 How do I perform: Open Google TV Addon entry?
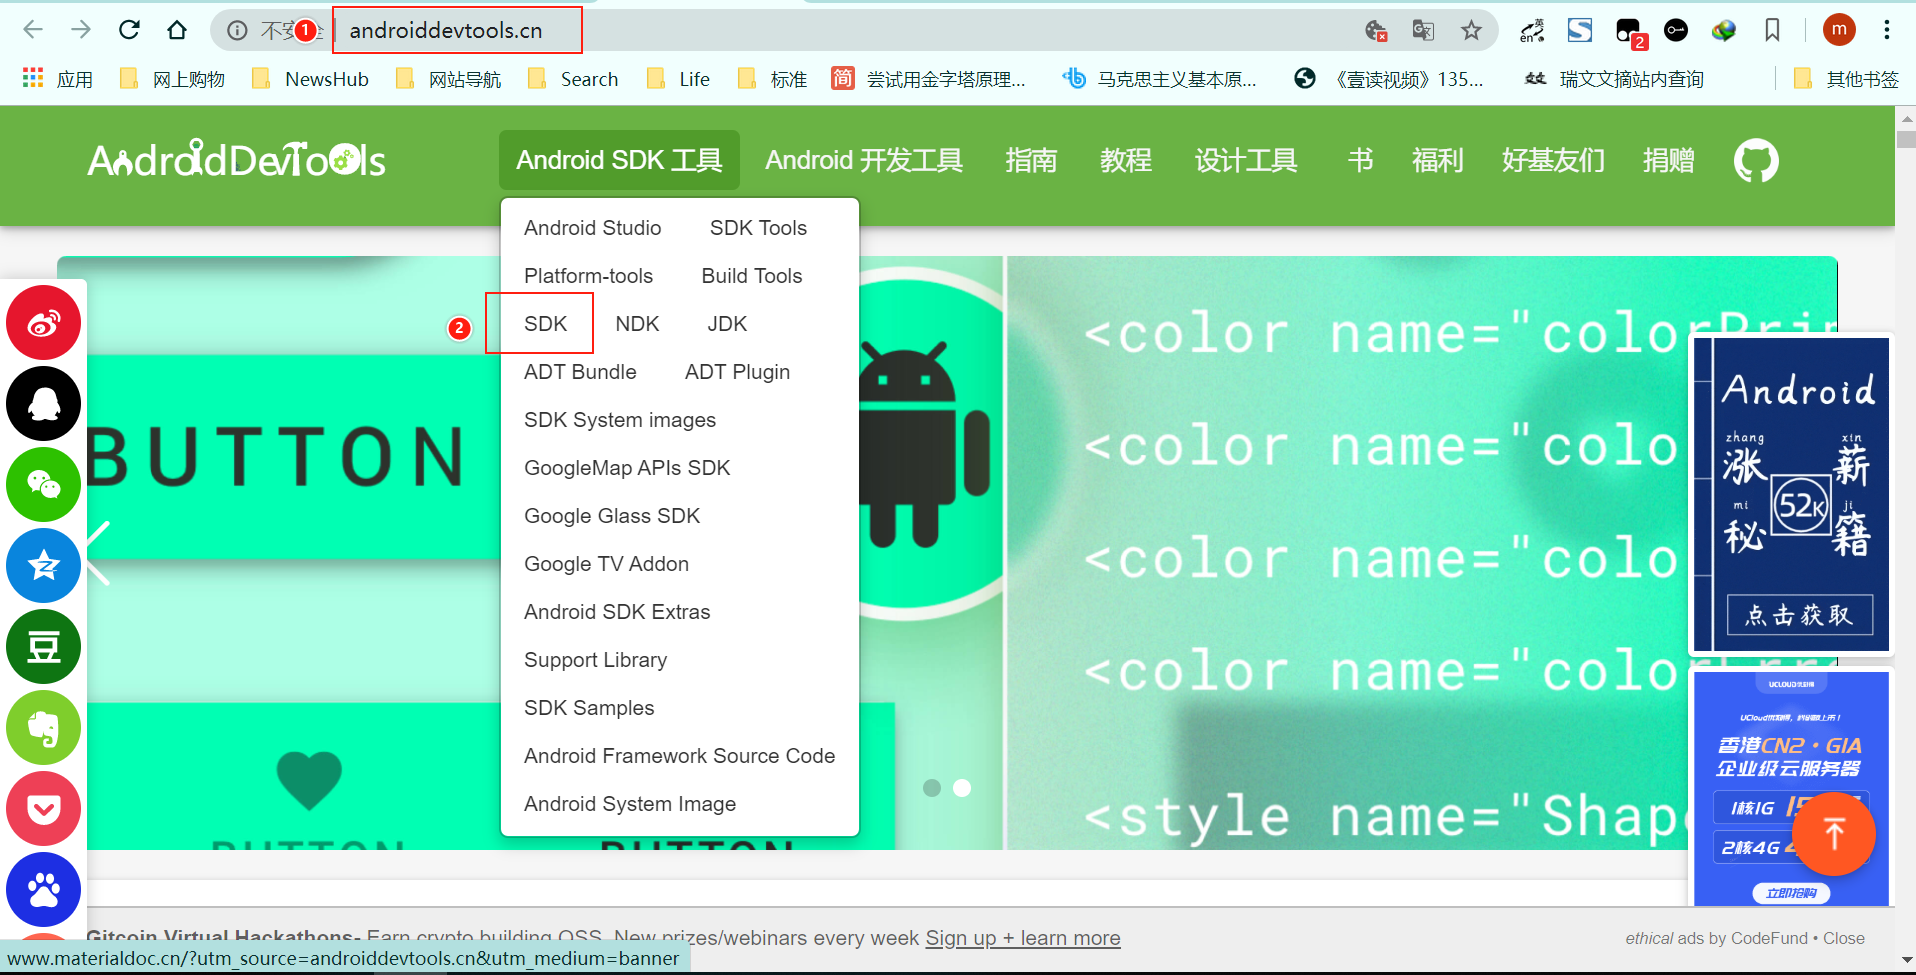pos(606,564)
